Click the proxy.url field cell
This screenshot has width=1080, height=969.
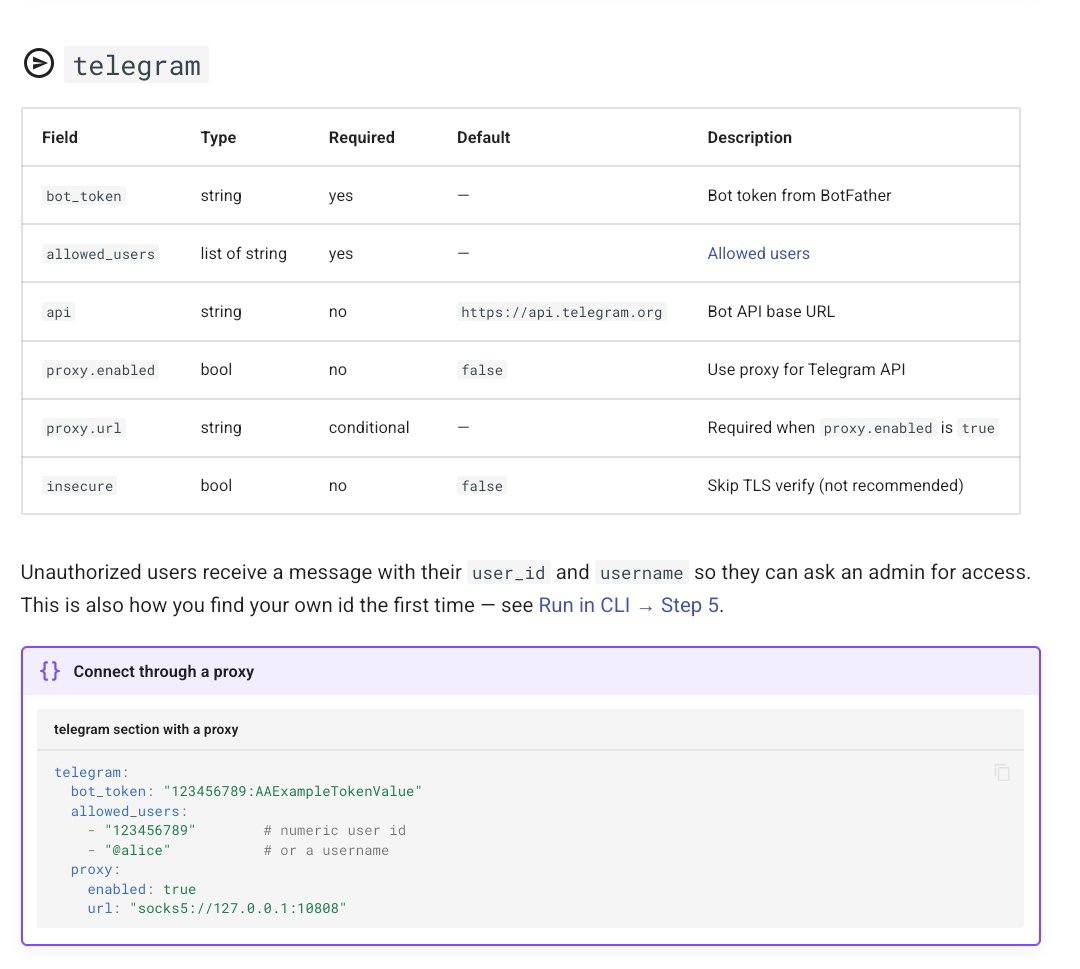point(83,428)
